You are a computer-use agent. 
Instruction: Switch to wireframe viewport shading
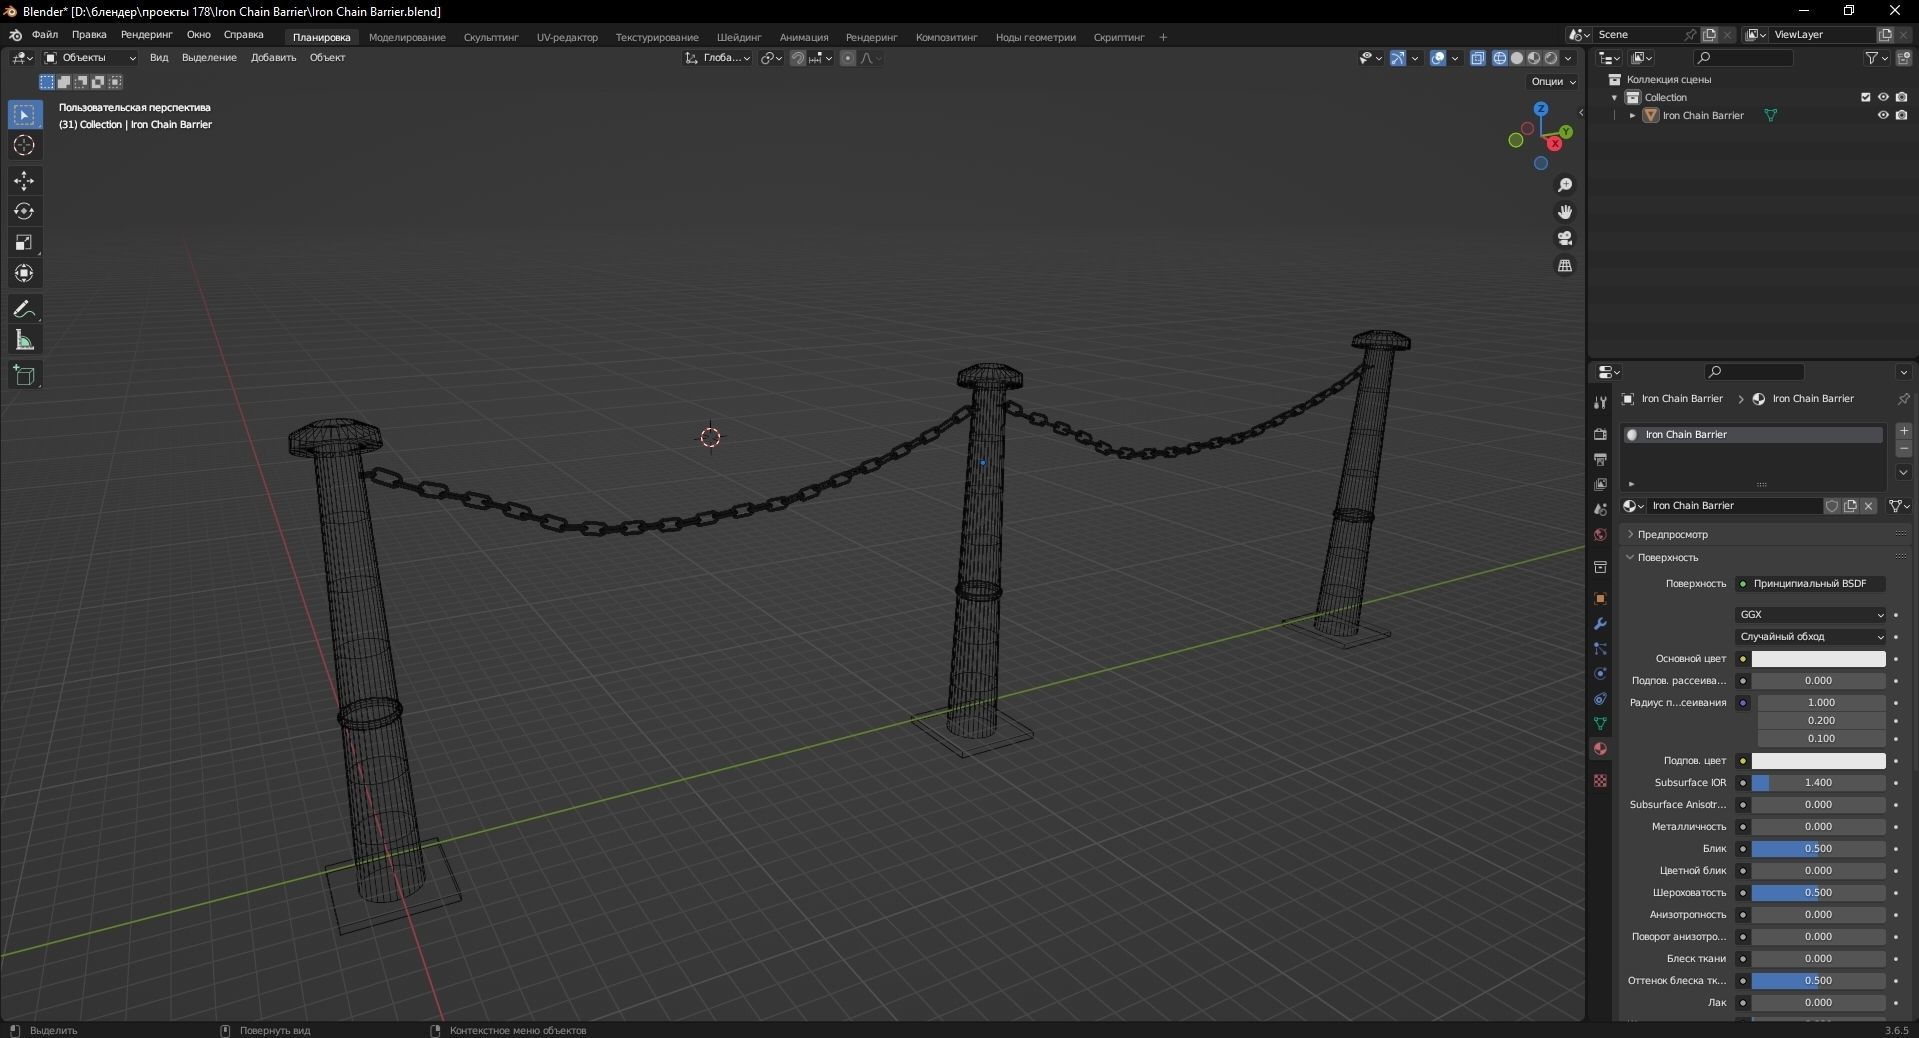[1500, 58]
